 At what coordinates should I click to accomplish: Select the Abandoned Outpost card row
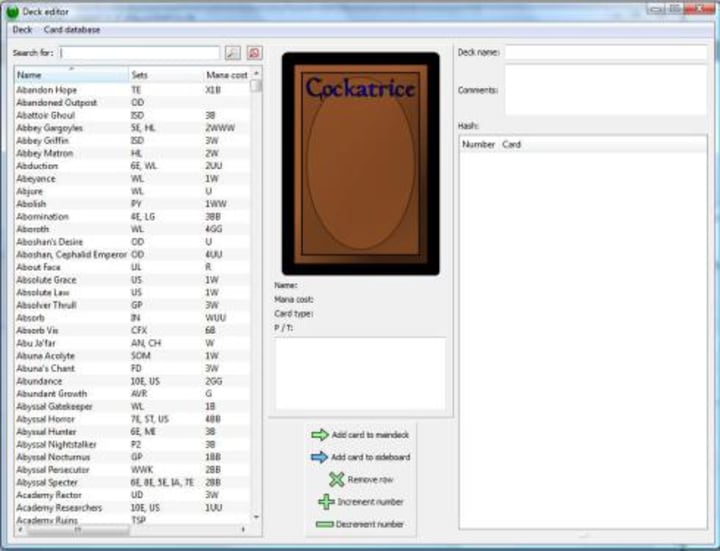(133, 103)
